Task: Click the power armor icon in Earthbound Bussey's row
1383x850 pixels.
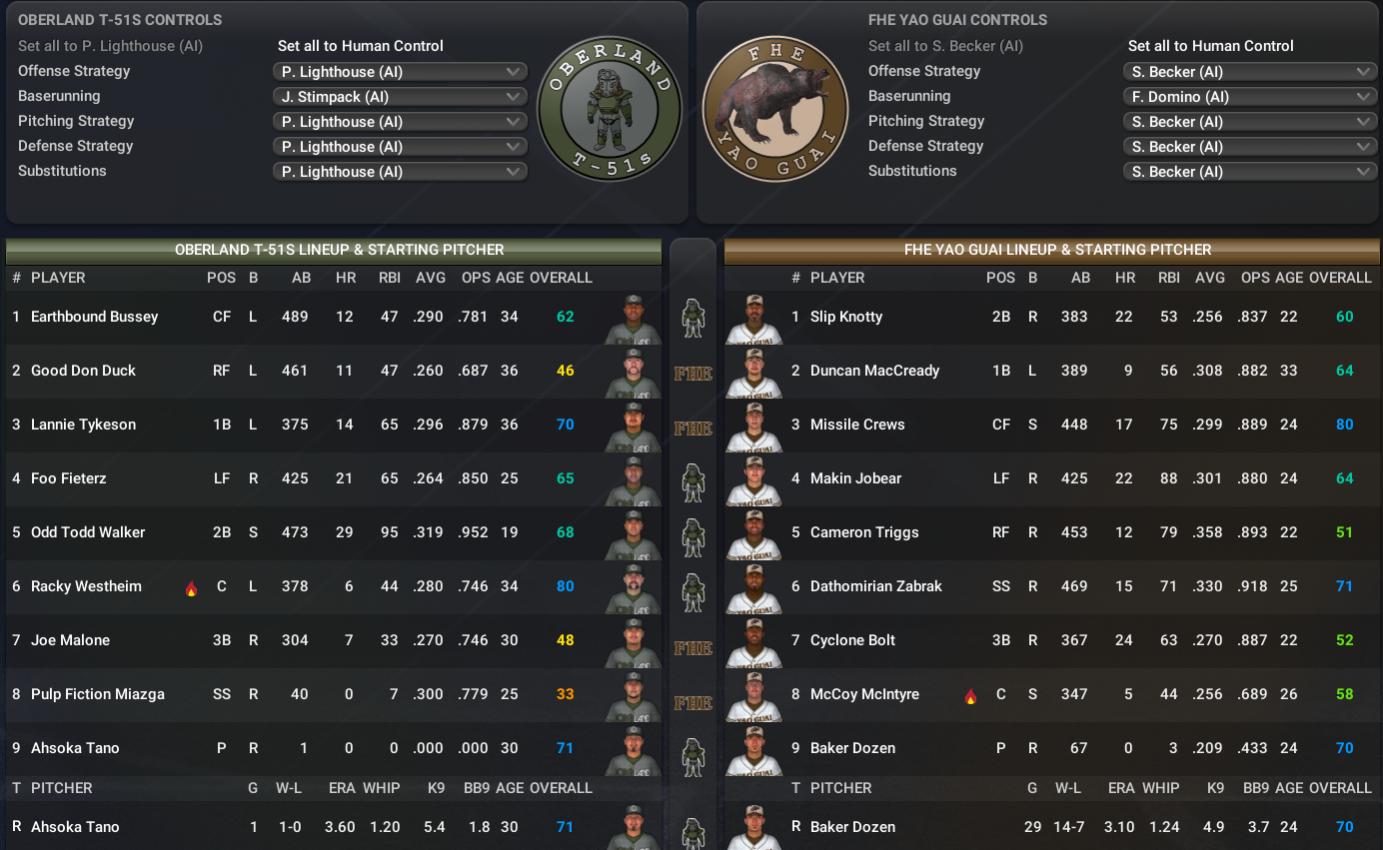Action: [x=693, y=318]
